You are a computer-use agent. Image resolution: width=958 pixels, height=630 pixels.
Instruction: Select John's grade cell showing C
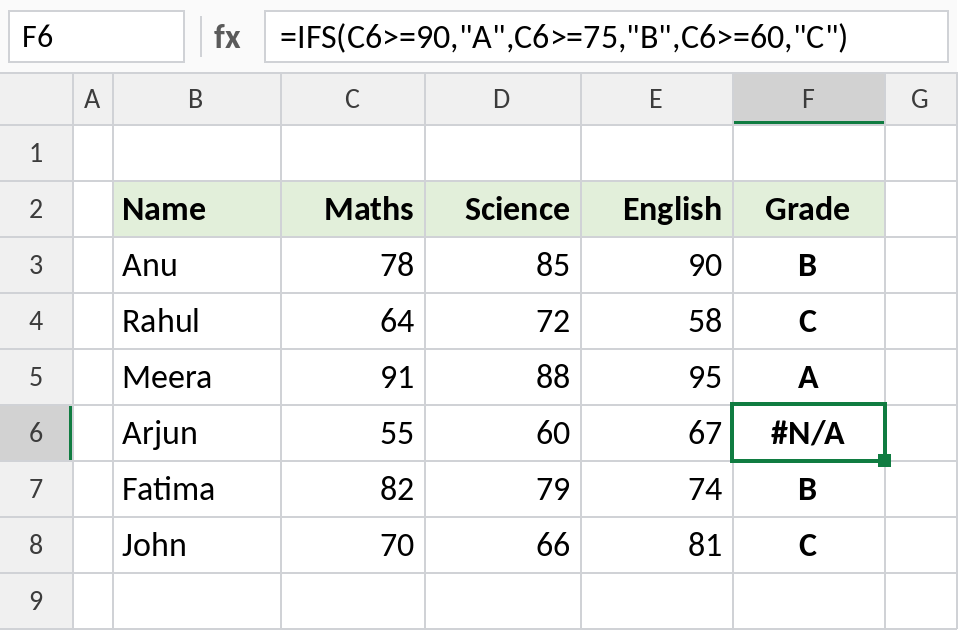[809, 545]
